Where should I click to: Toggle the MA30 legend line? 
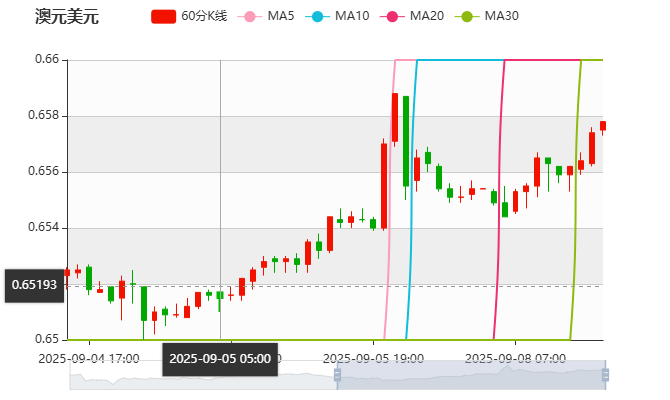[x=487, y=16]
